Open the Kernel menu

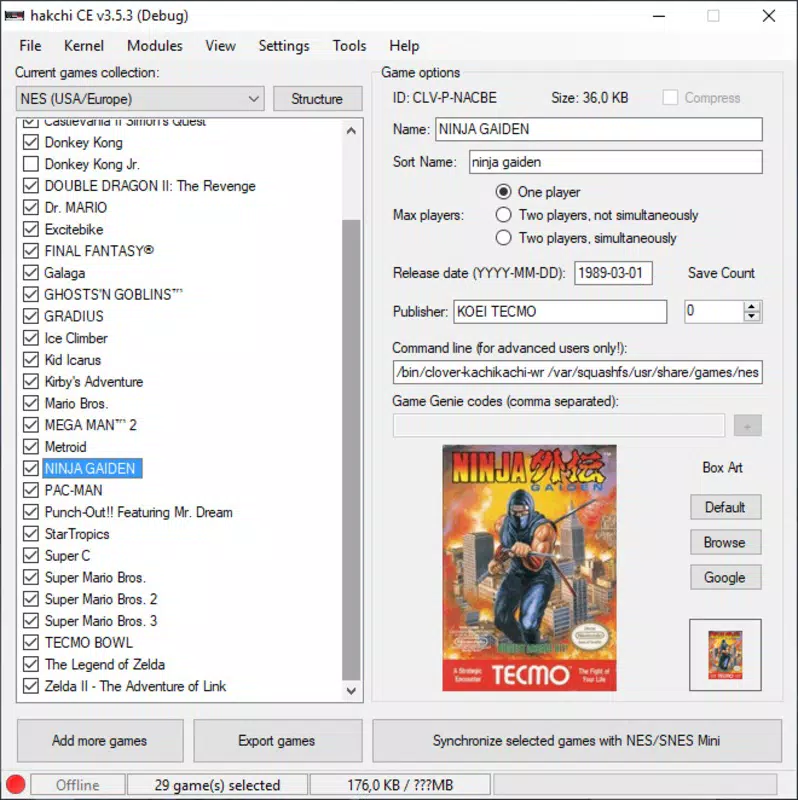tap(84, 46)
